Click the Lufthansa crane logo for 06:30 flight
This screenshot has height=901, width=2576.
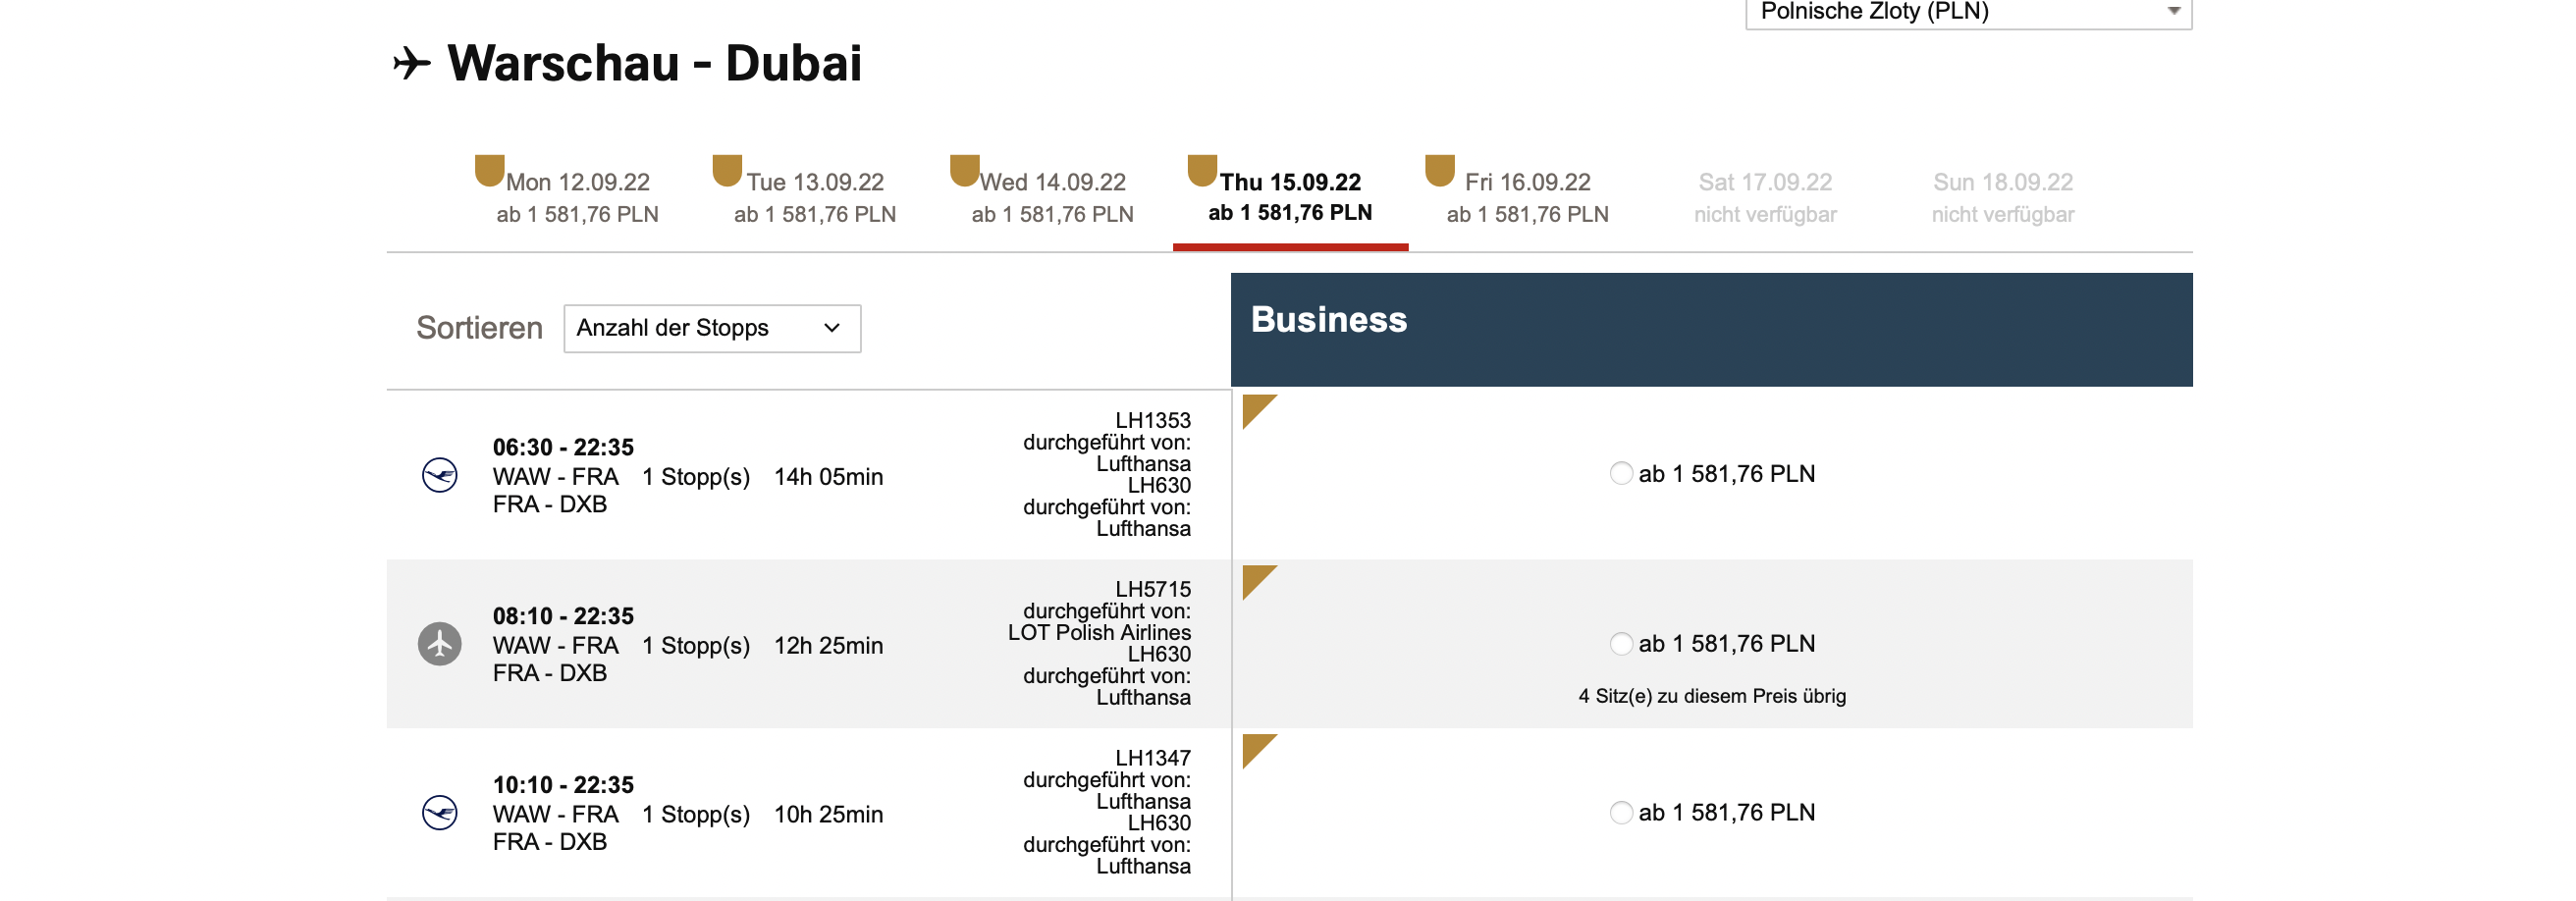tap(439, 475)
